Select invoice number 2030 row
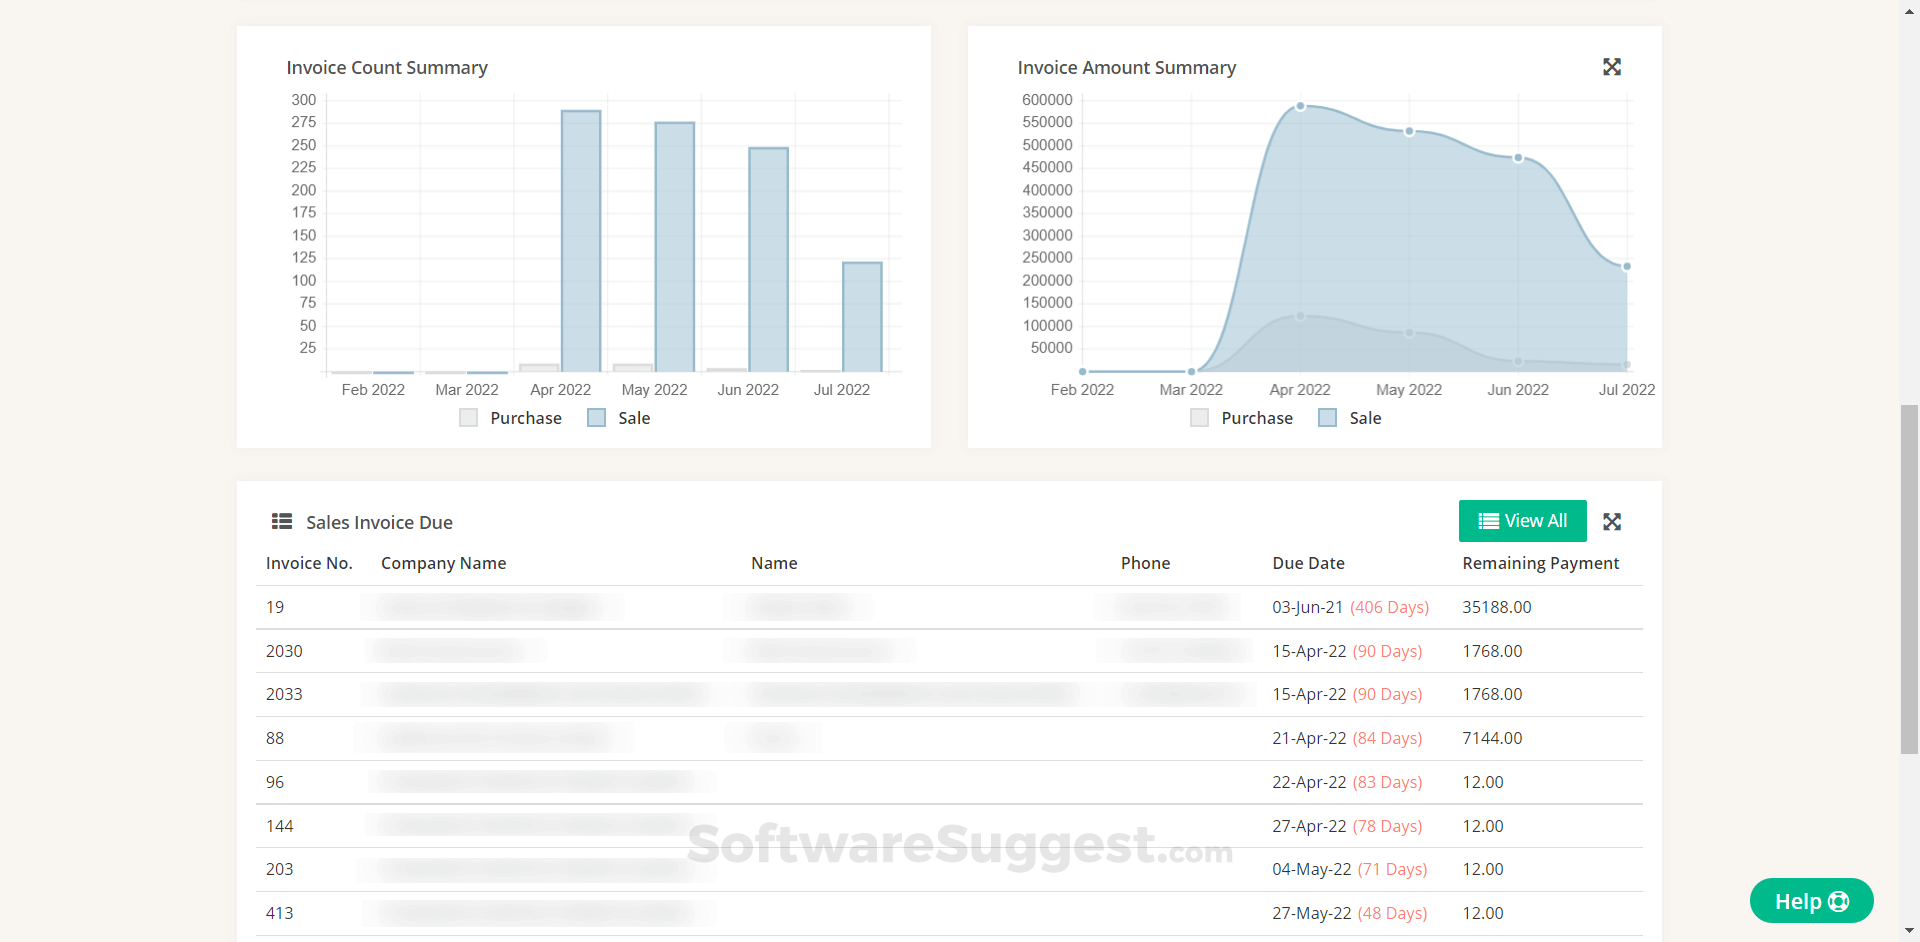The image size is (1920, 942). click(284, 651)
